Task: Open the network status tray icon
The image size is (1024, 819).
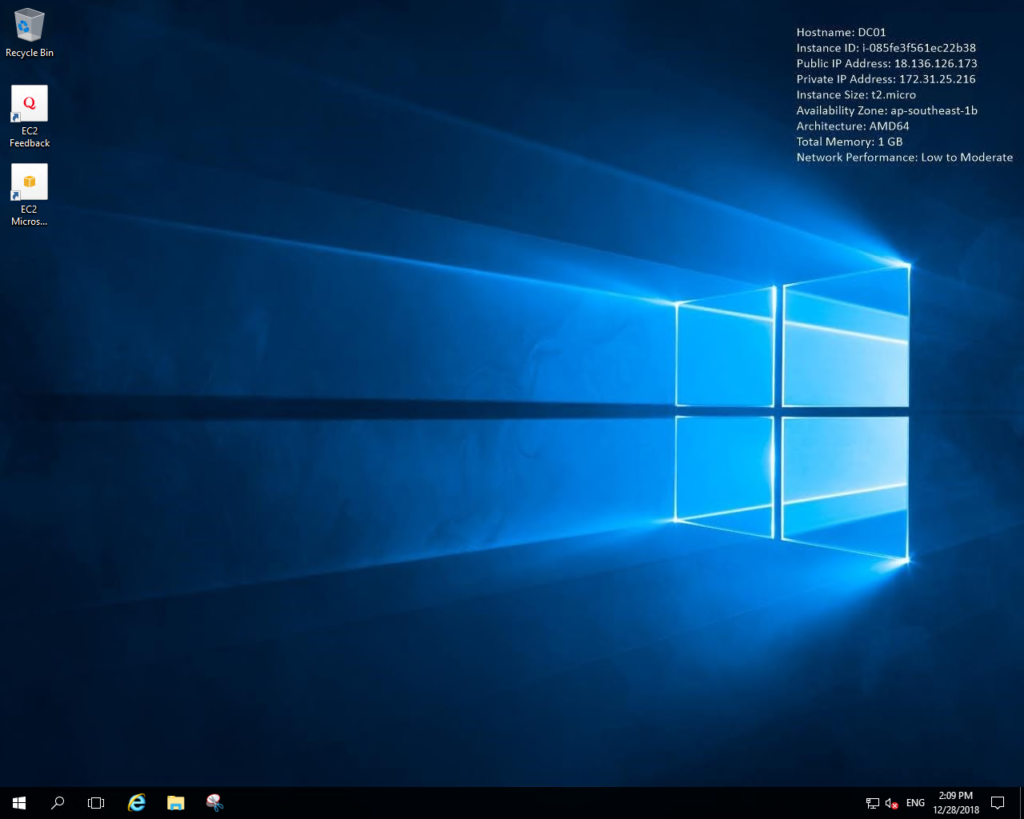Action: coord(872,803)
